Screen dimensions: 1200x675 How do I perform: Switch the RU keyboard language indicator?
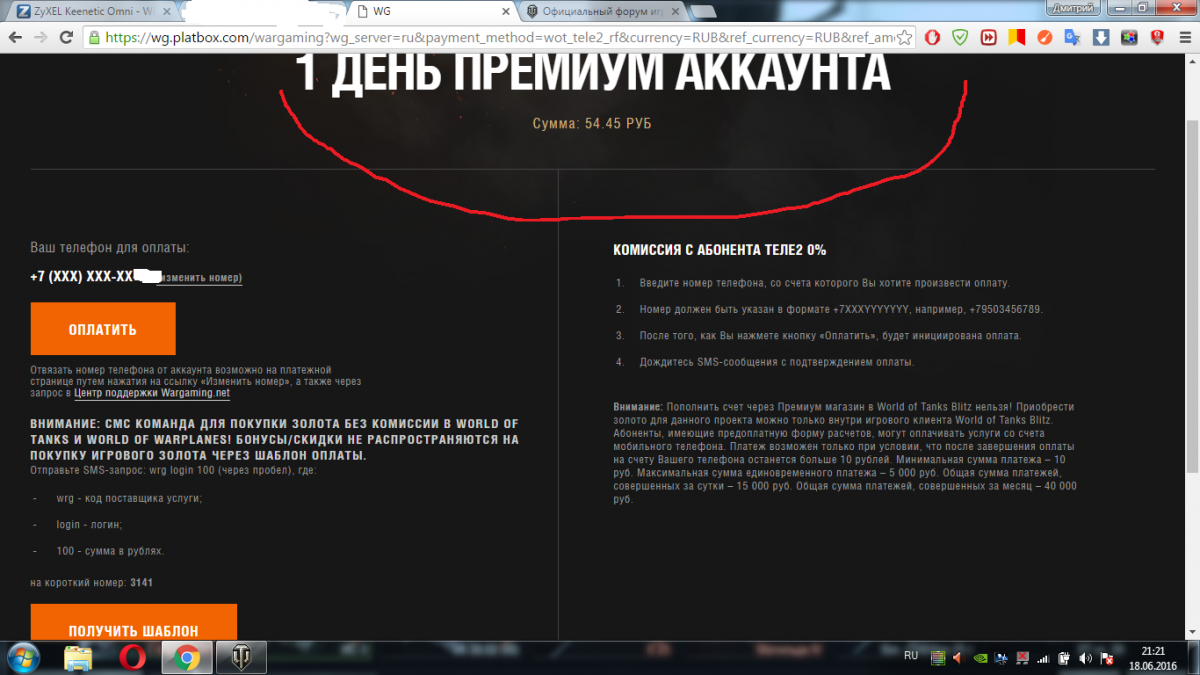pos(910,656)
